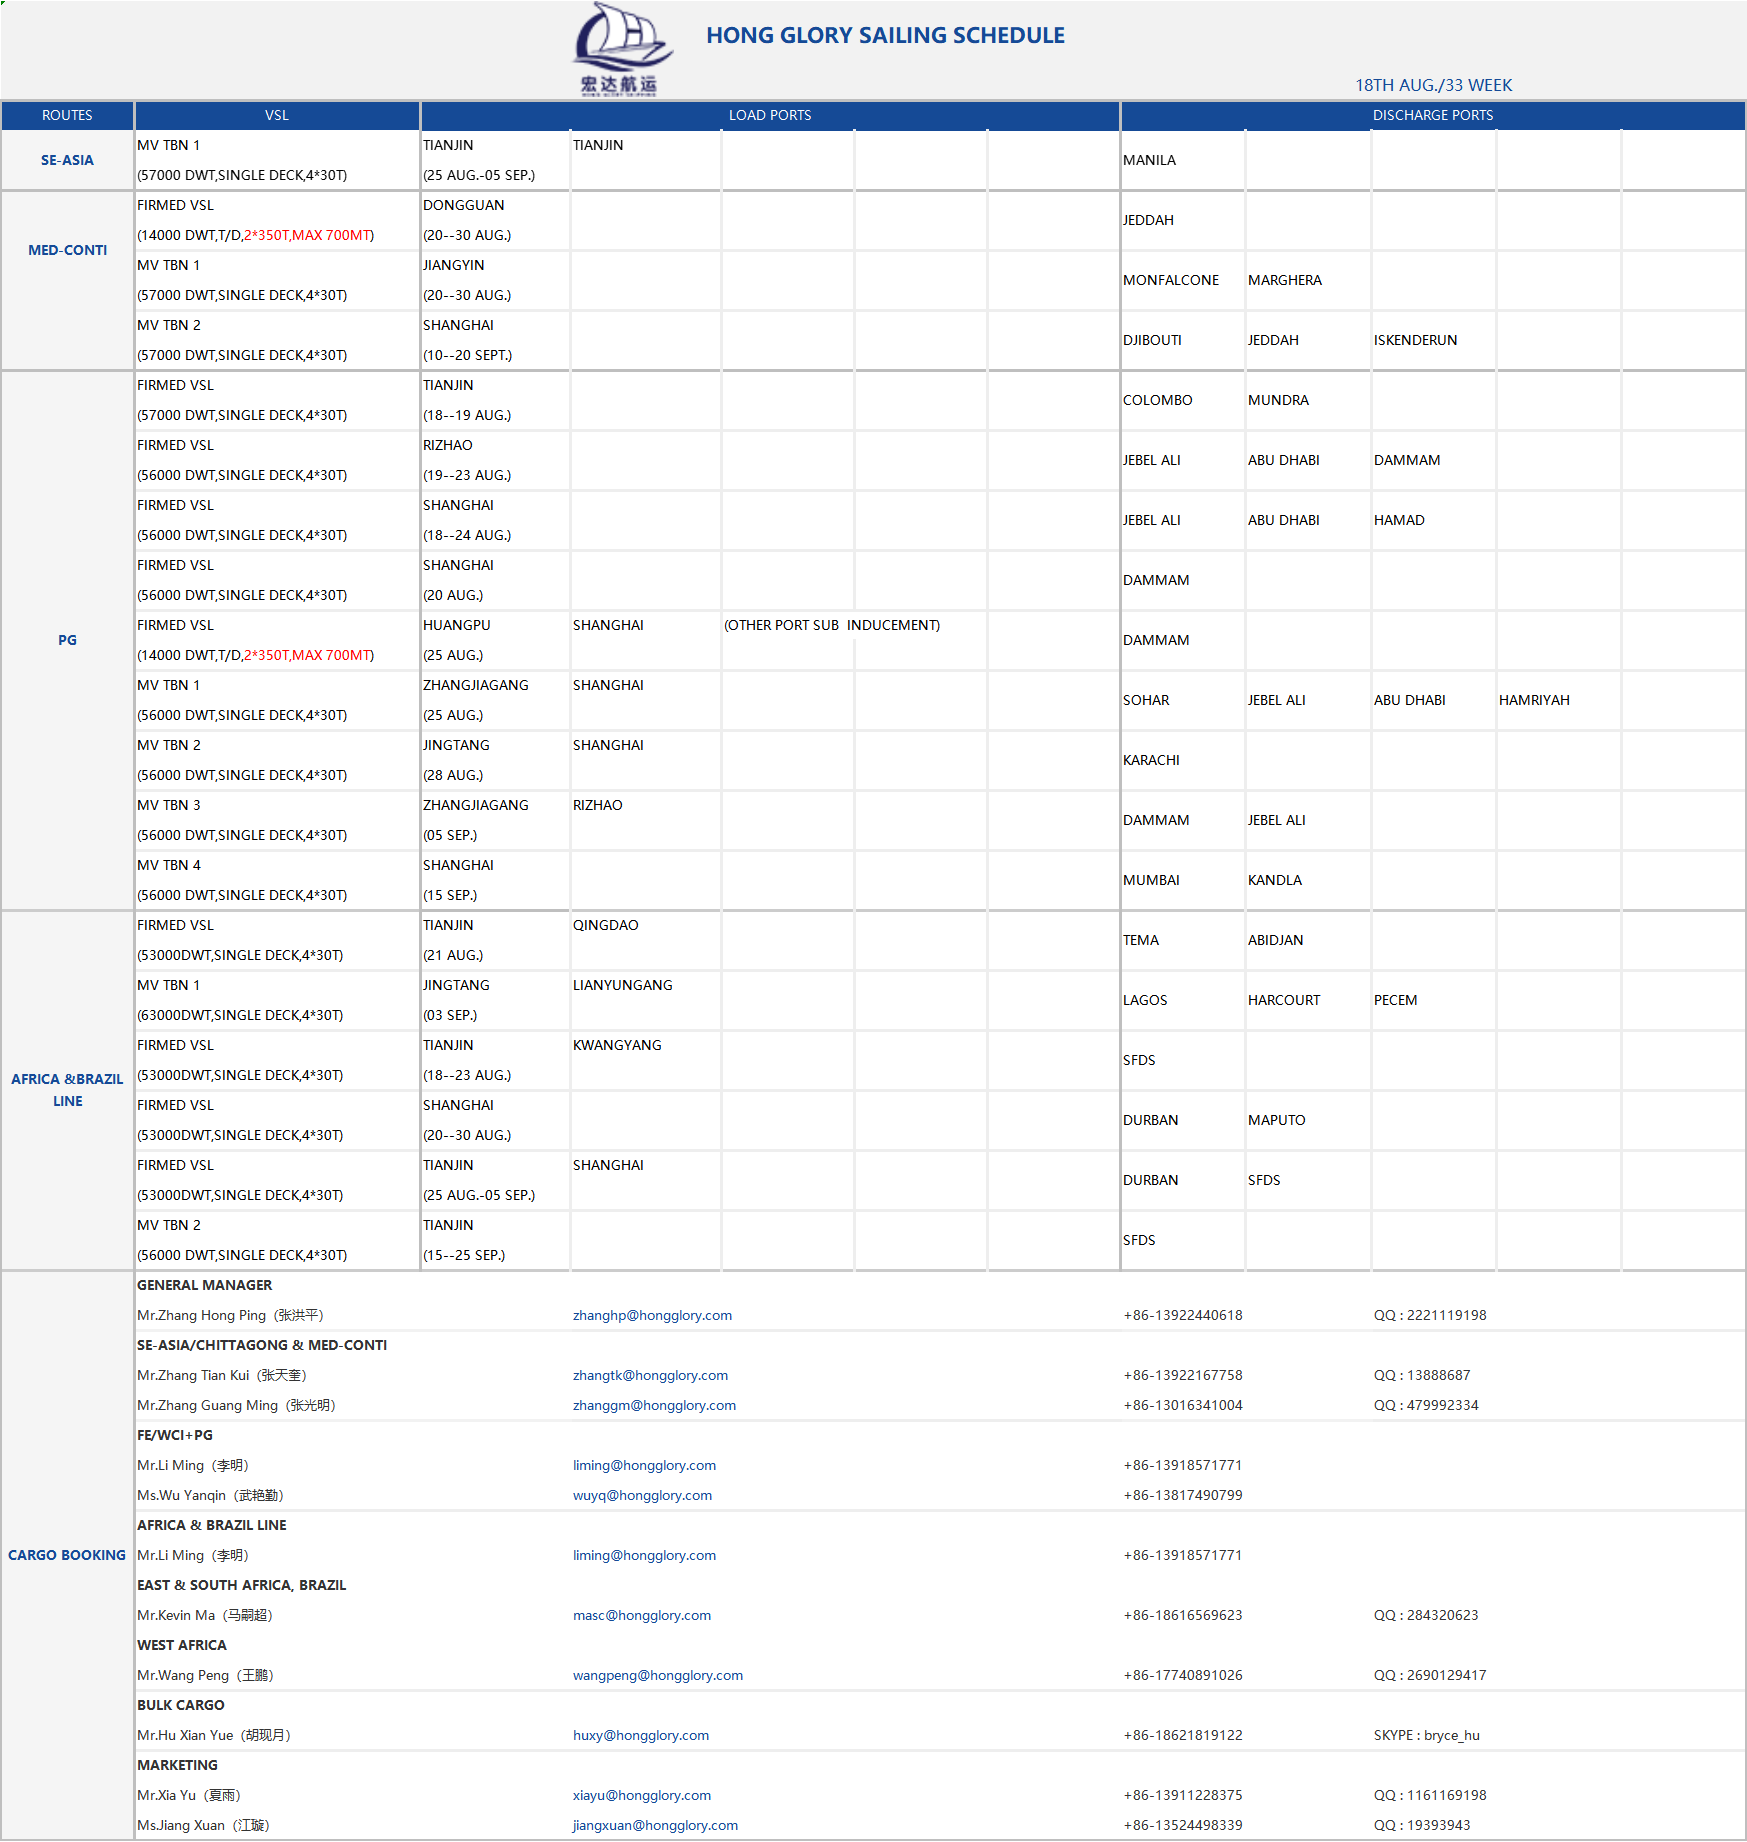Click the VSL column header
Viewport: 1747px width, 1842px height.
pyautogui.click(x=277, y=115)
